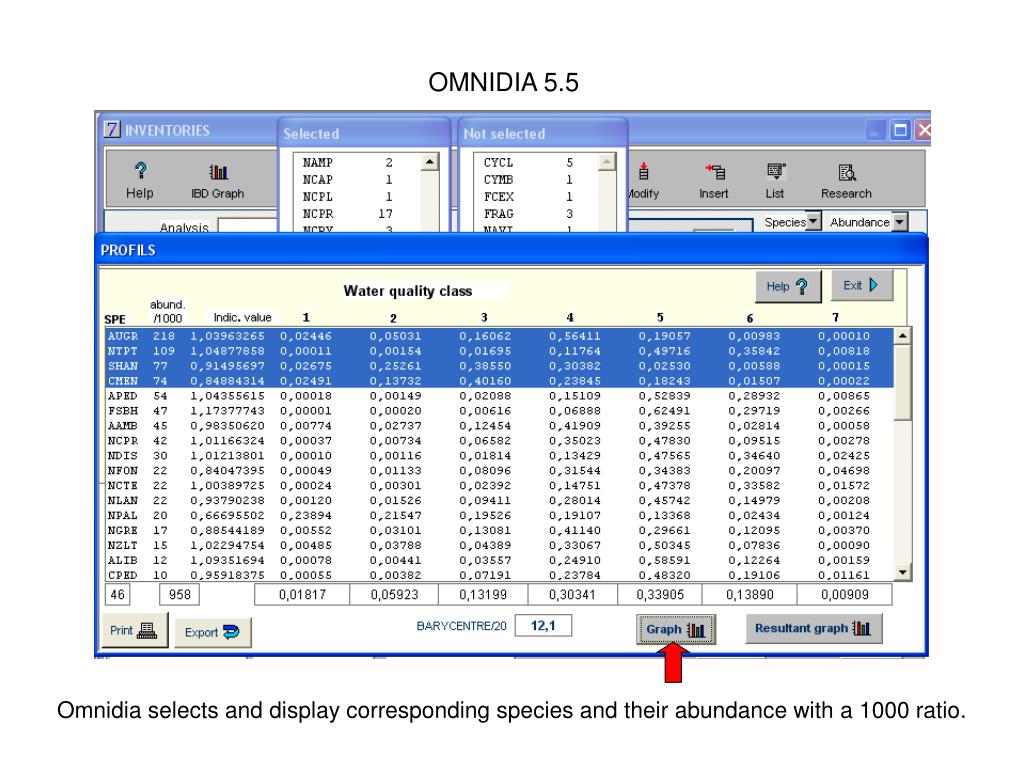Select the APED species row
Image resolution: width=1024 pixels, height=768 pixels.
pyautogui.click(x=500, y=396)
